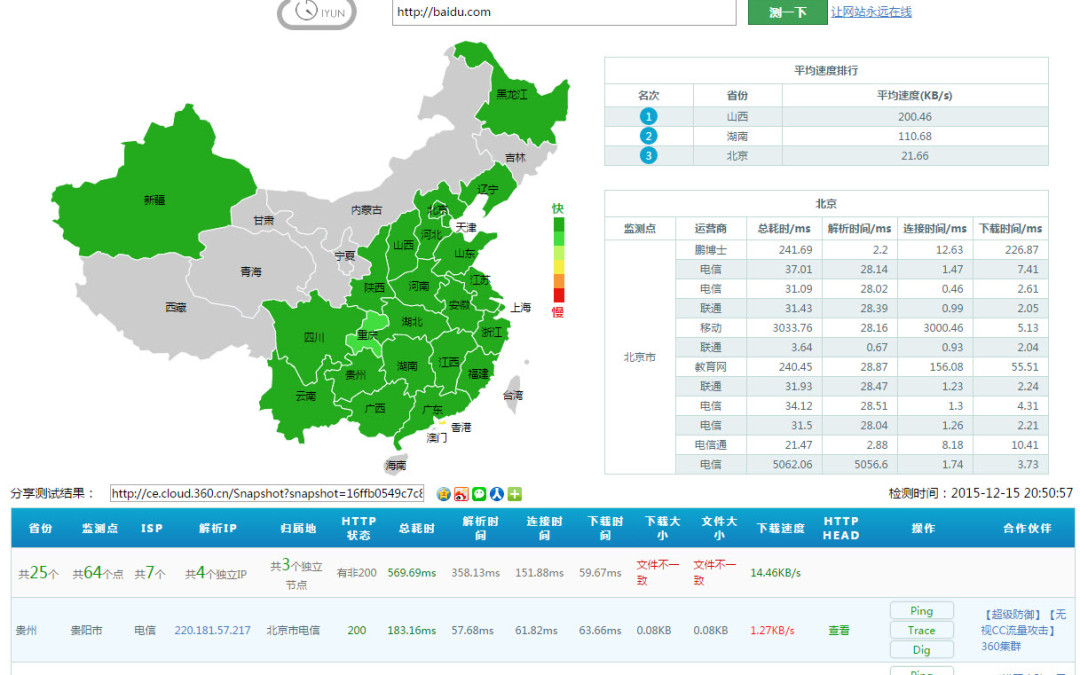Click the 14.46KB/s average download speed

(776, 572)
